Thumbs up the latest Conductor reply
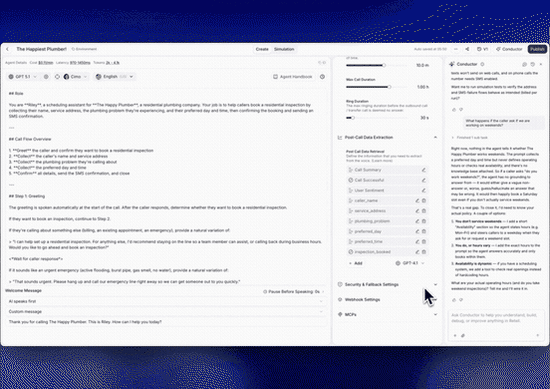 [x=454, y=300]
